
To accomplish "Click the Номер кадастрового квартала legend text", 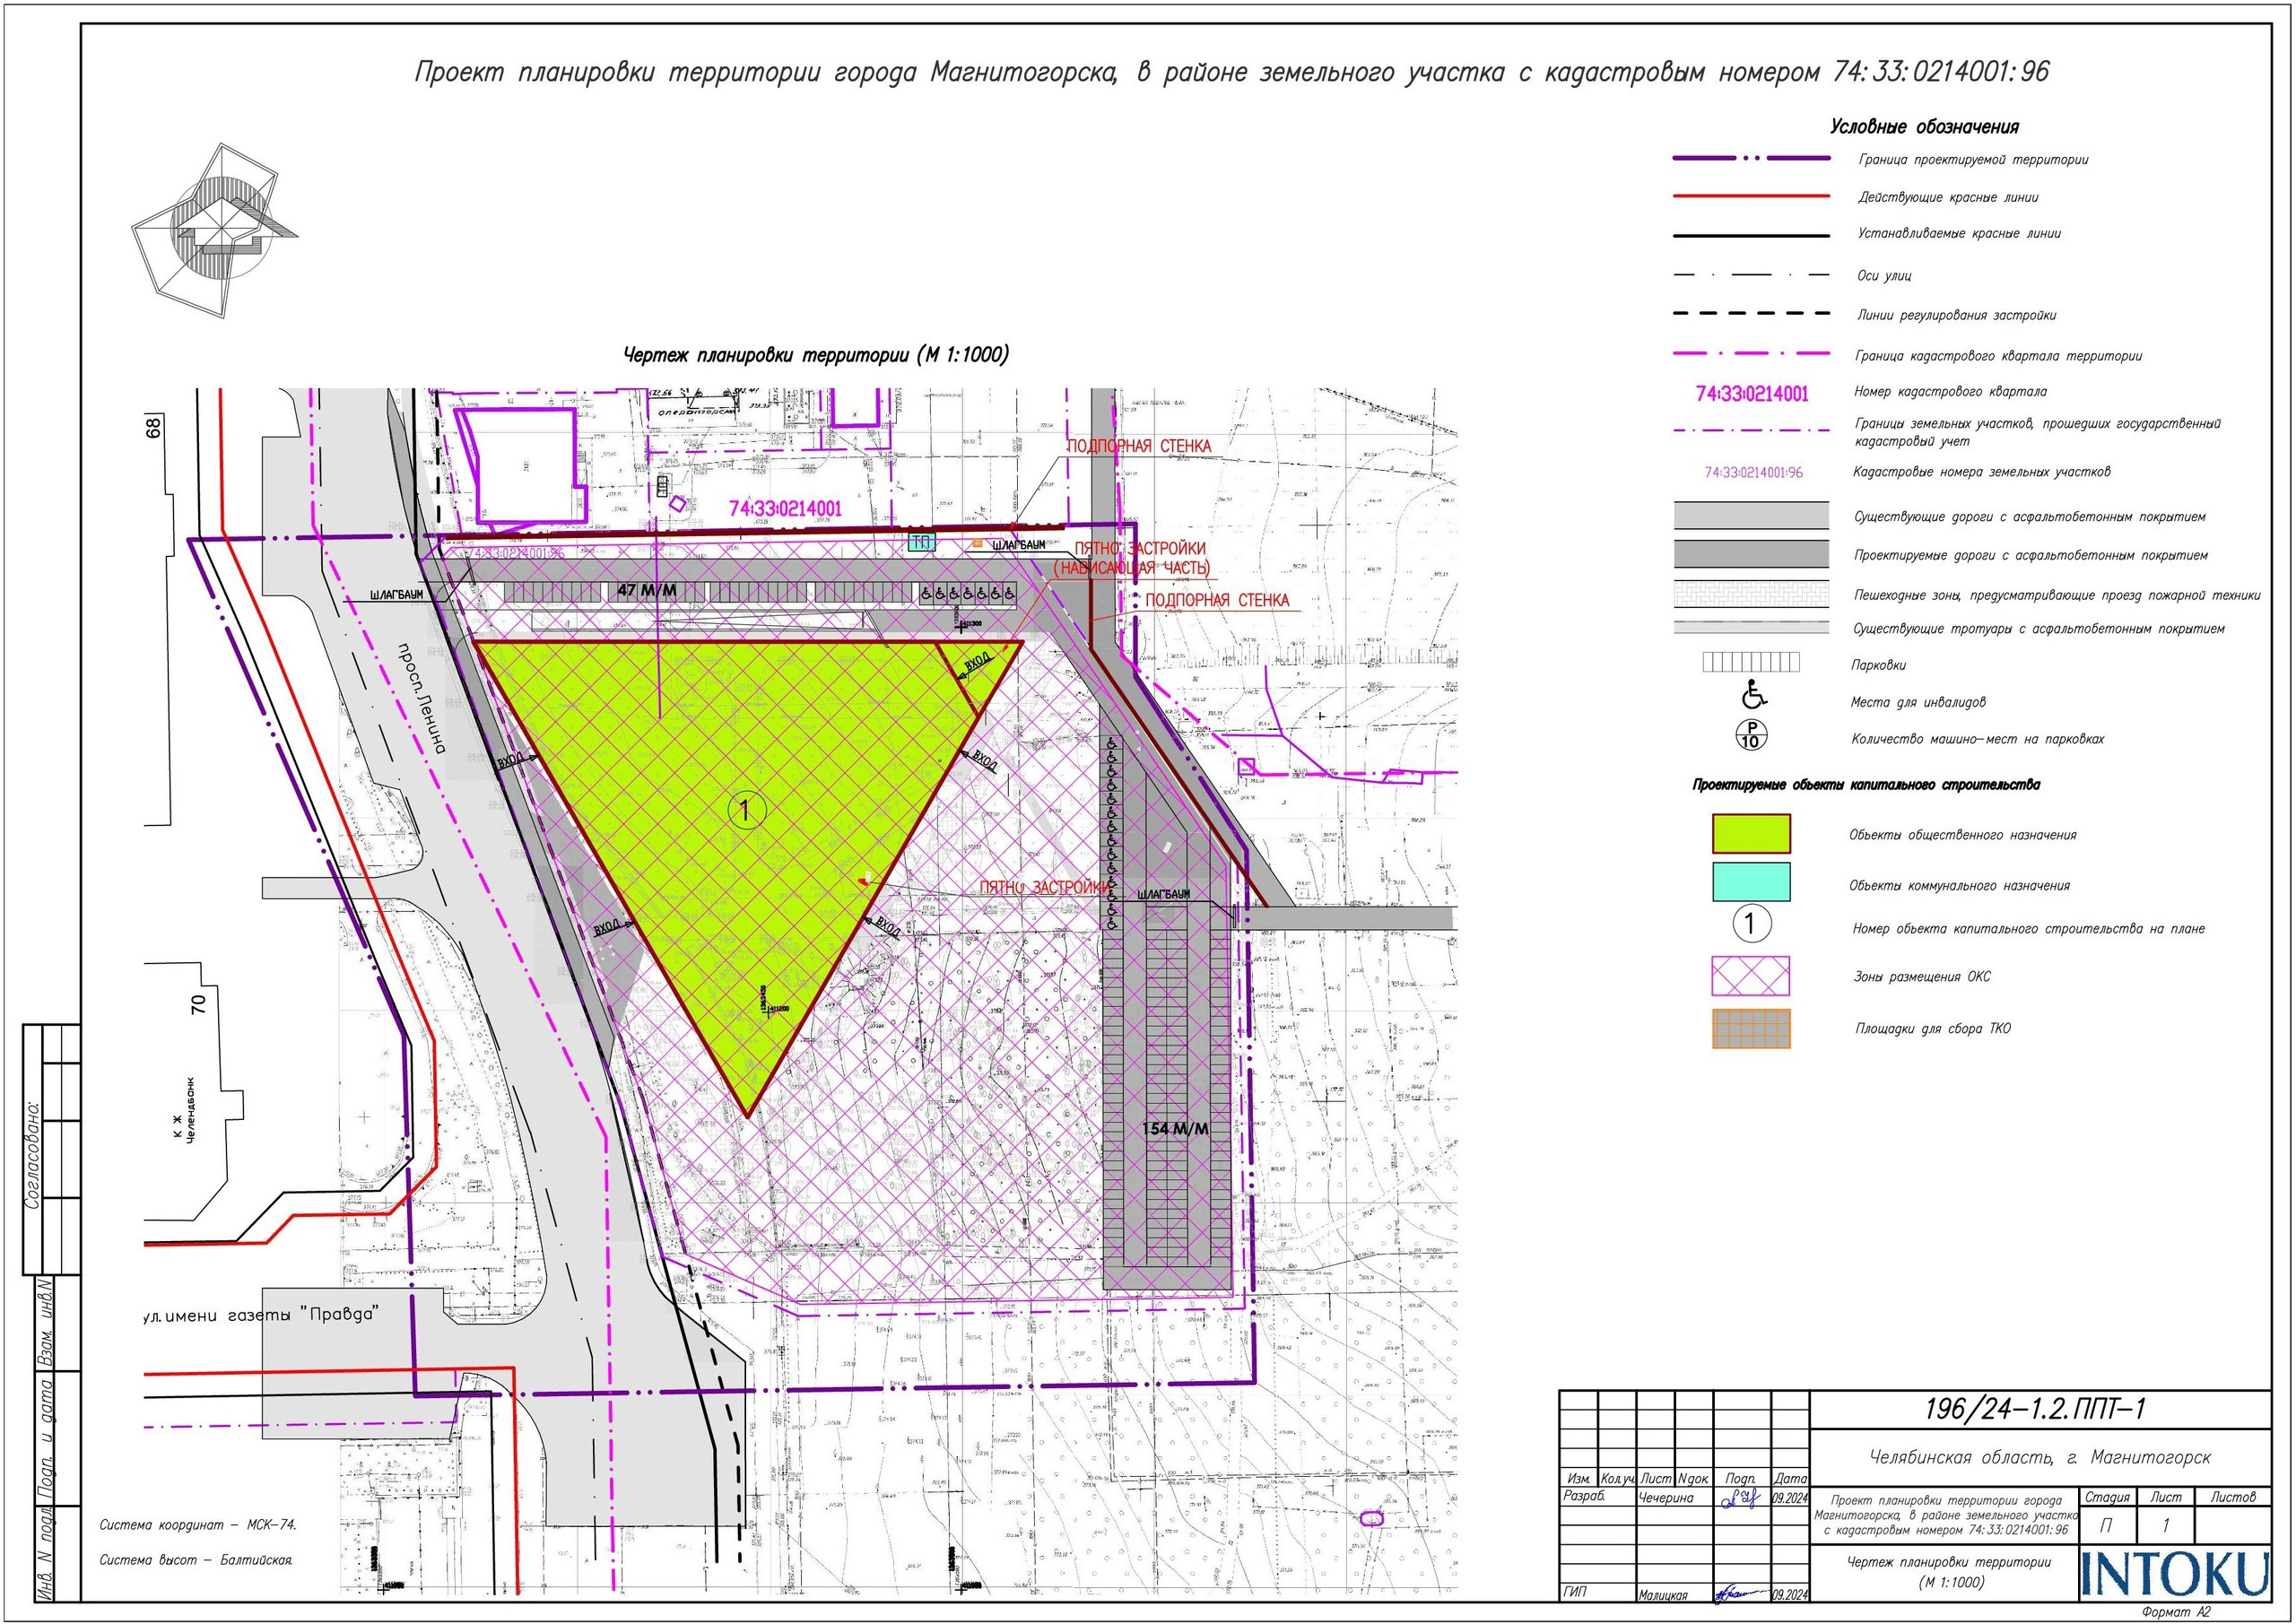I will click(1950, 392).
